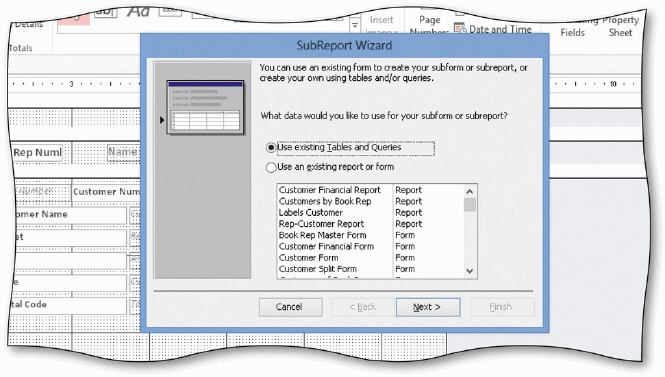Click list scrollbar up arrow
The width and height of the screenshot is (665, 377).
(469, 192)
